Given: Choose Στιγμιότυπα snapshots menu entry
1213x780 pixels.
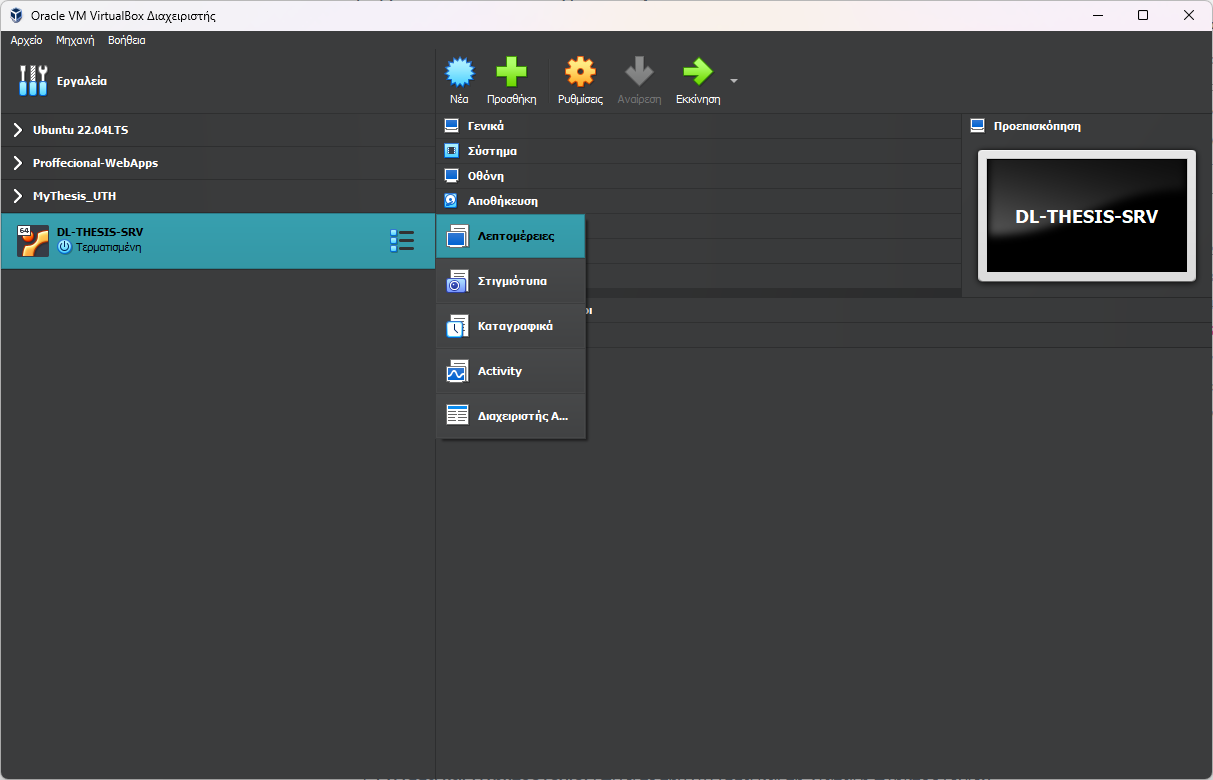Looking at the screenshot, I should coord(511,282).
